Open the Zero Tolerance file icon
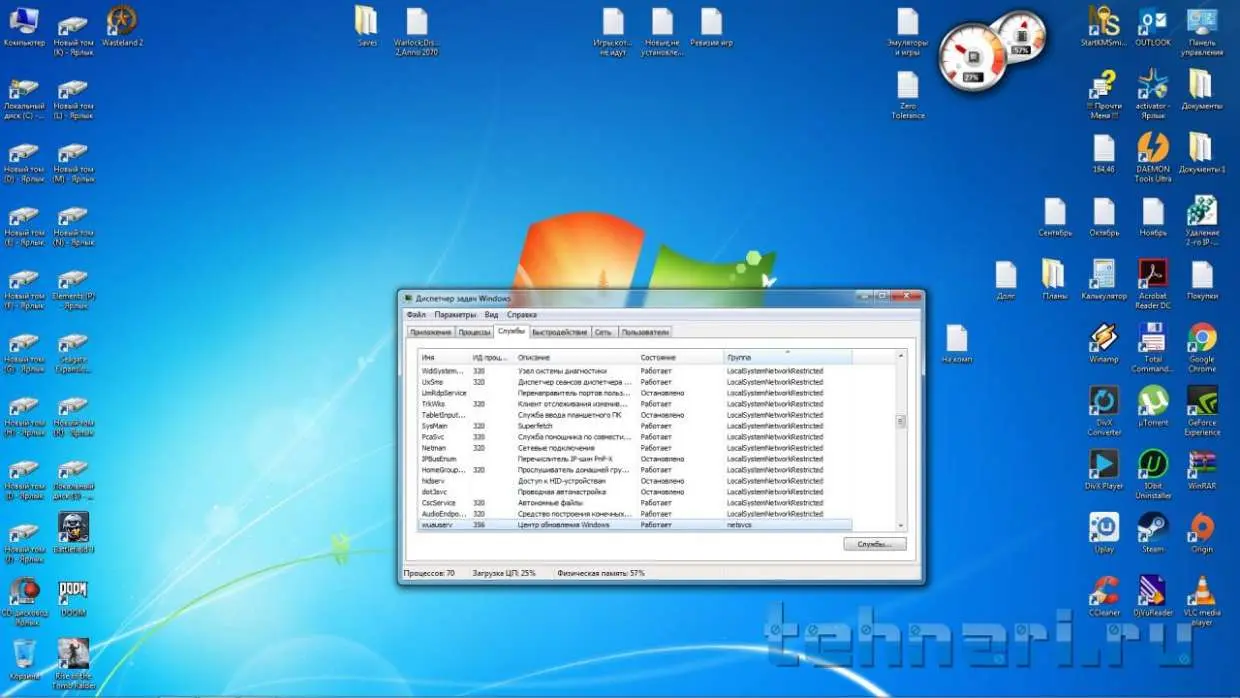 (x=908, y=94)
